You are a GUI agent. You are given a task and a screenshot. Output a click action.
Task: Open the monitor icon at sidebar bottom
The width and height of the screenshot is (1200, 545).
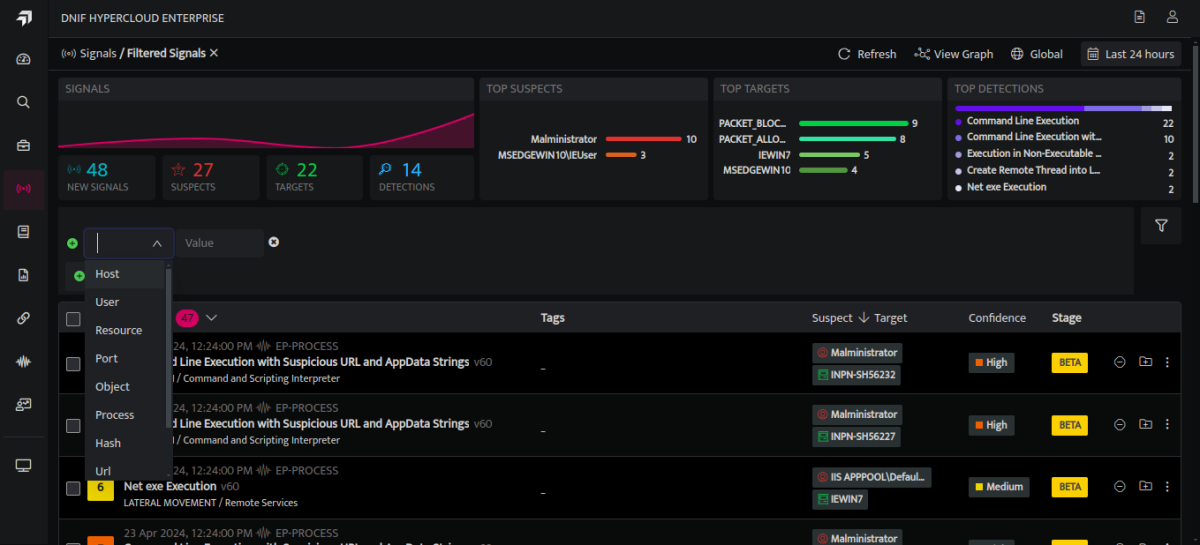coord(24,466)
